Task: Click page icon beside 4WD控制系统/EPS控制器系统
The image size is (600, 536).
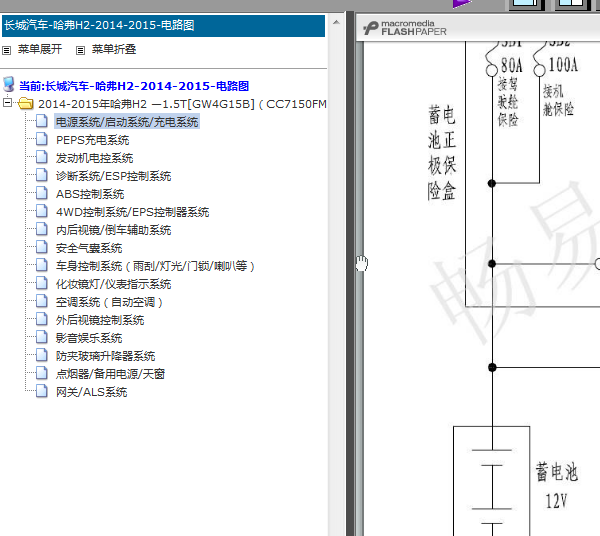Action: pyautogui.click(x=41, y=211)
